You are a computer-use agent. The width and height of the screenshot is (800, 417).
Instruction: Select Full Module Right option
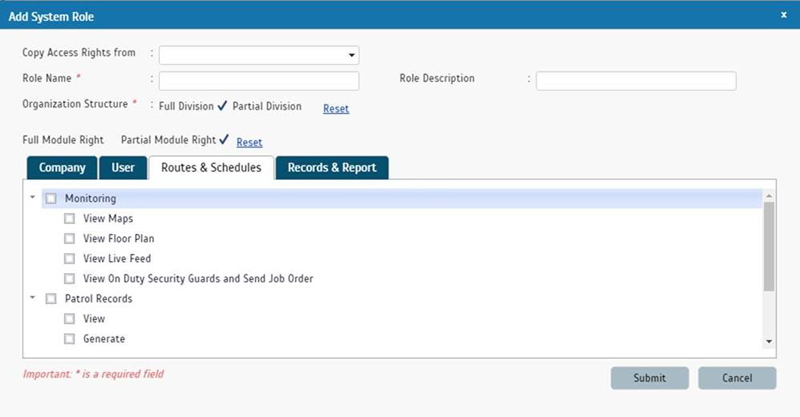pos(63,140)
